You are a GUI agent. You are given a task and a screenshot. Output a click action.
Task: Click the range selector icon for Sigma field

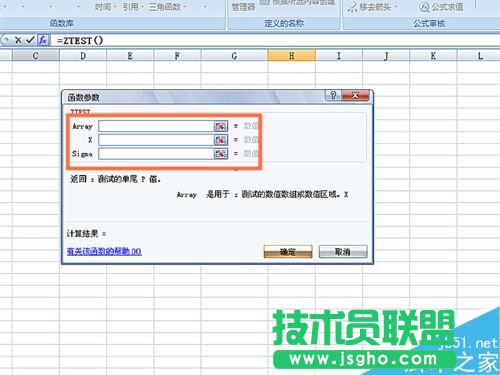[x=220, y=154]
